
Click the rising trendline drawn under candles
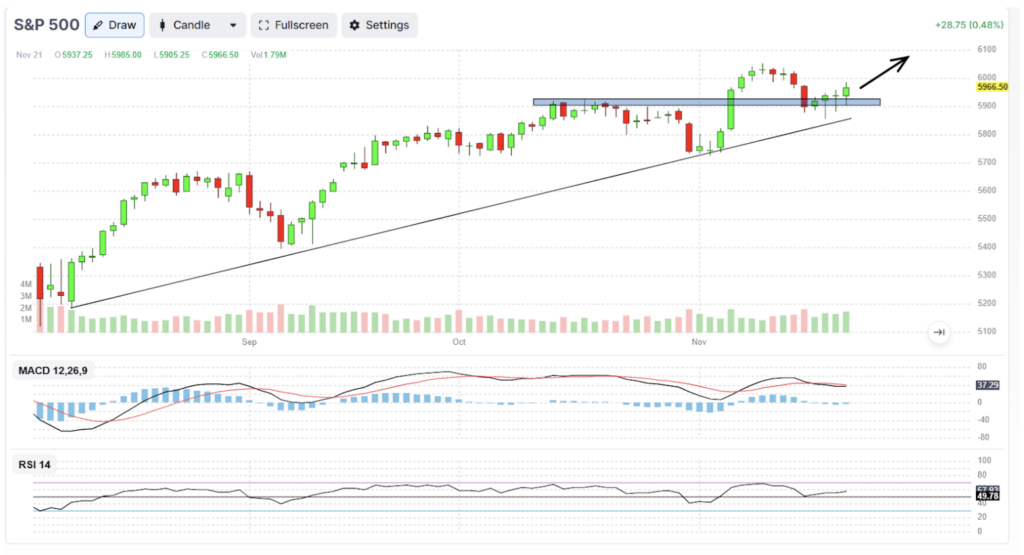click(461, 213)
